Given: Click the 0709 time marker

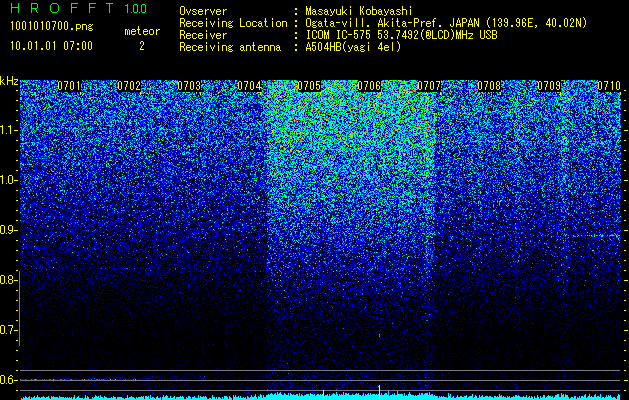Looking at the screenshot, I should [x=549, y=86].
